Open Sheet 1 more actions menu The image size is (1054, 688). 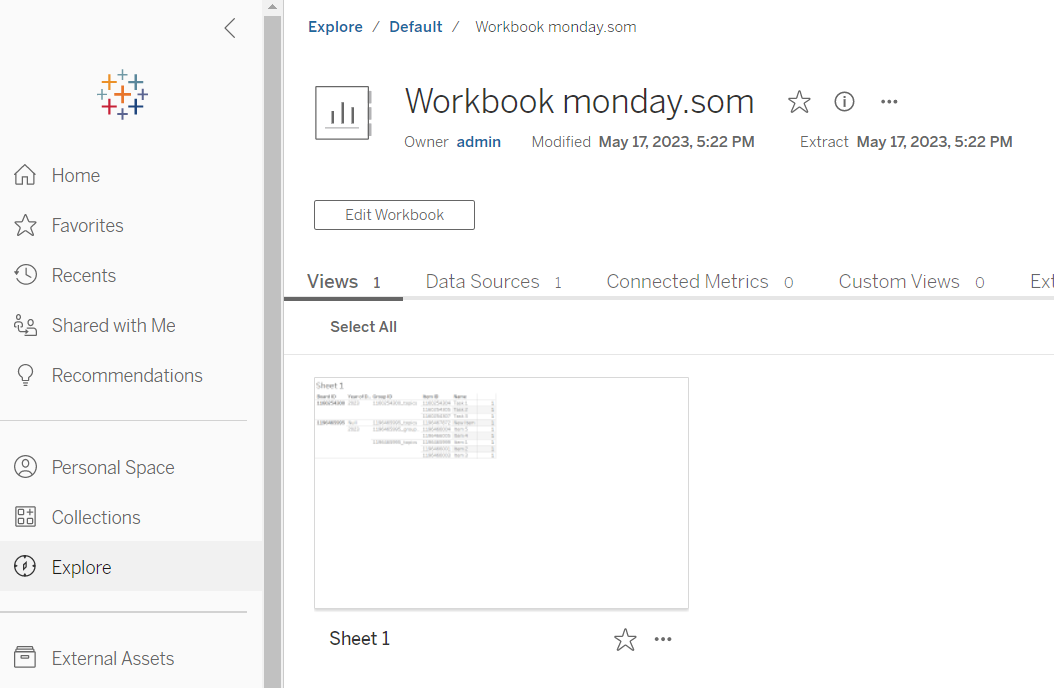click(663, 640)
